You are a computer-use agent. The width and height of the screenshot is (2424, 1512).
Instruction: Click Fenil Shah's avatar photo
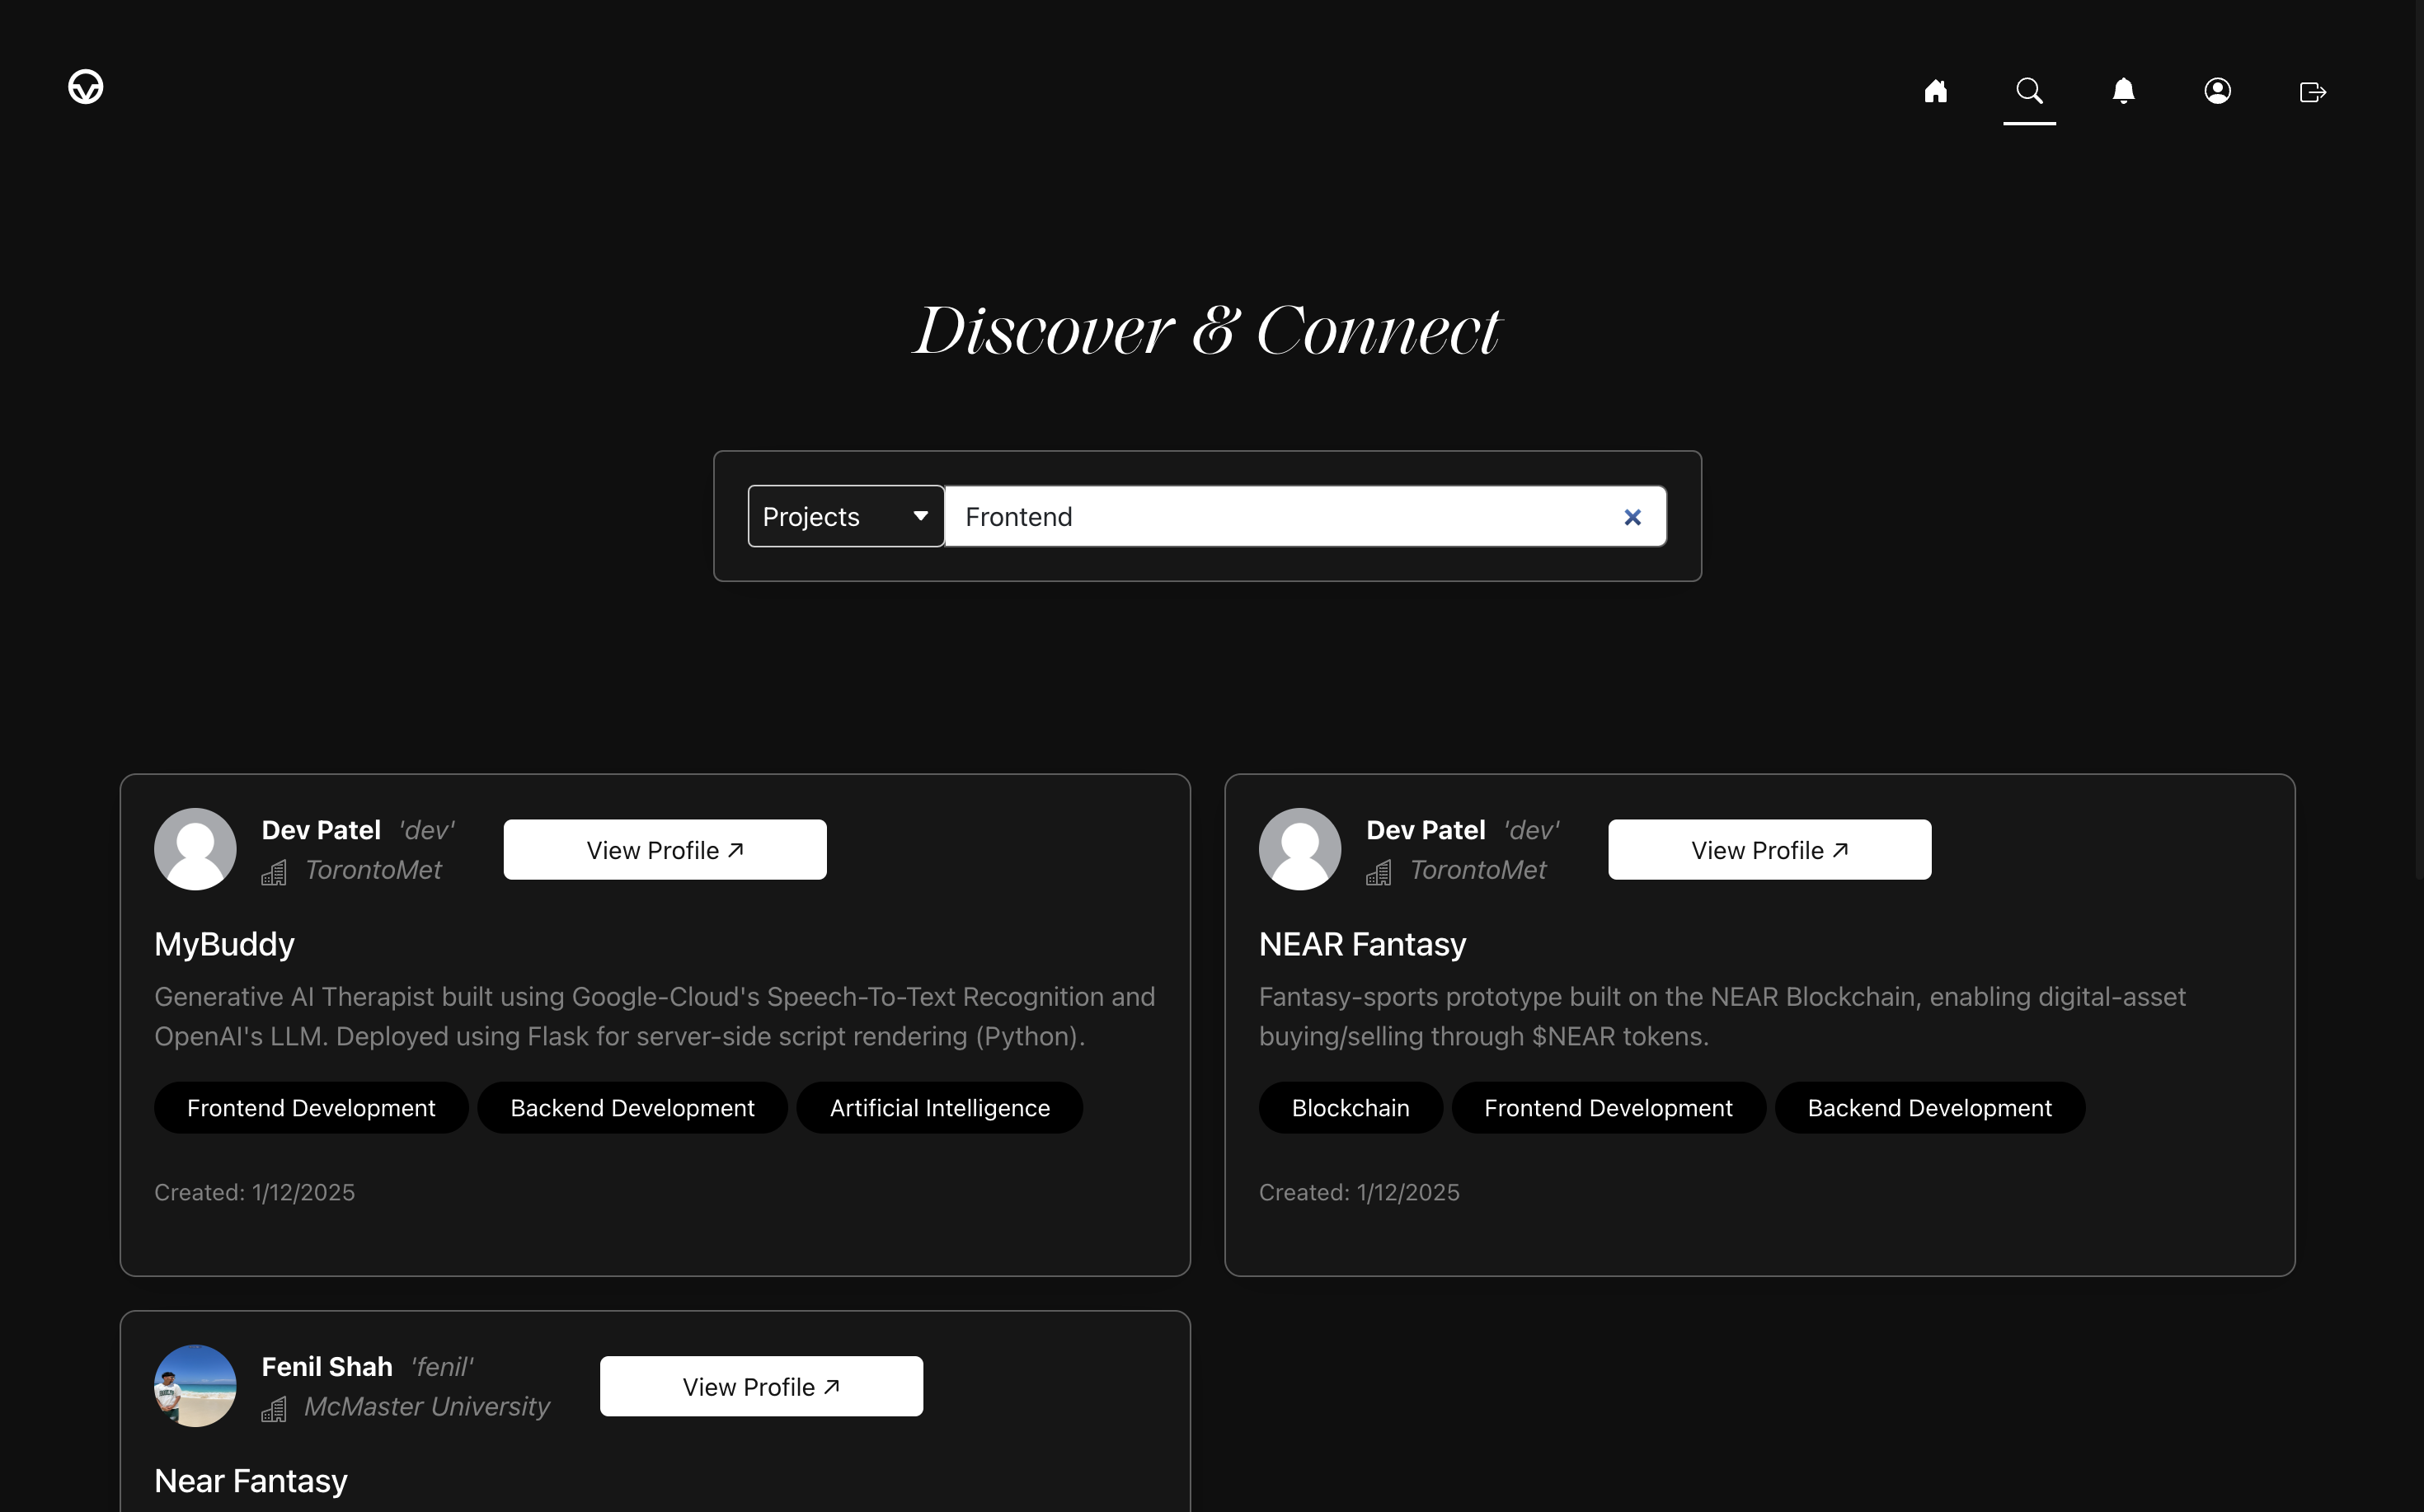pyautogui.click(x=195, y=1385)
